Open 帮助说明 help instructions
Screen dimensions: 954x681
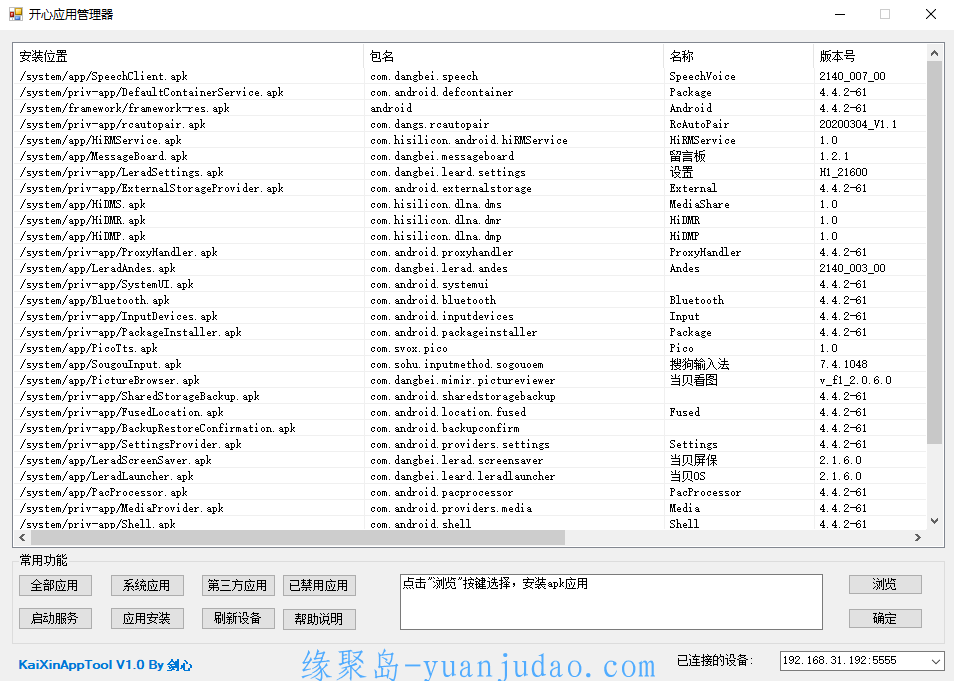tap(319, 619)
